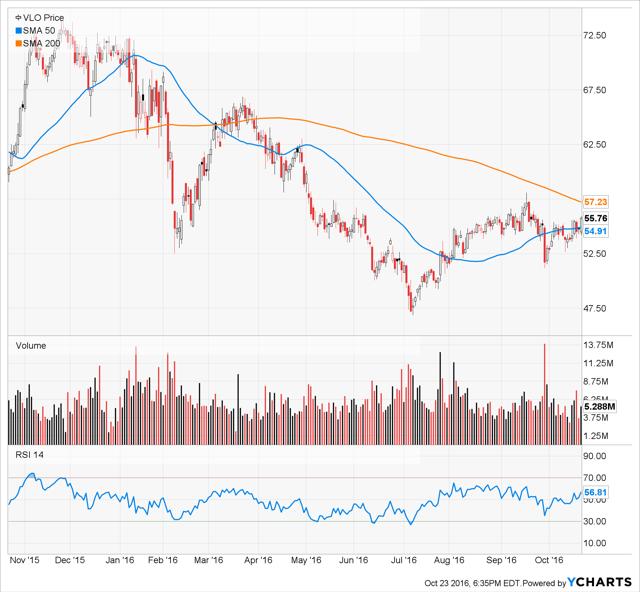Click the 10.00 RSI axis label
The height and width of the screenshot is (592, 640).
595,543
